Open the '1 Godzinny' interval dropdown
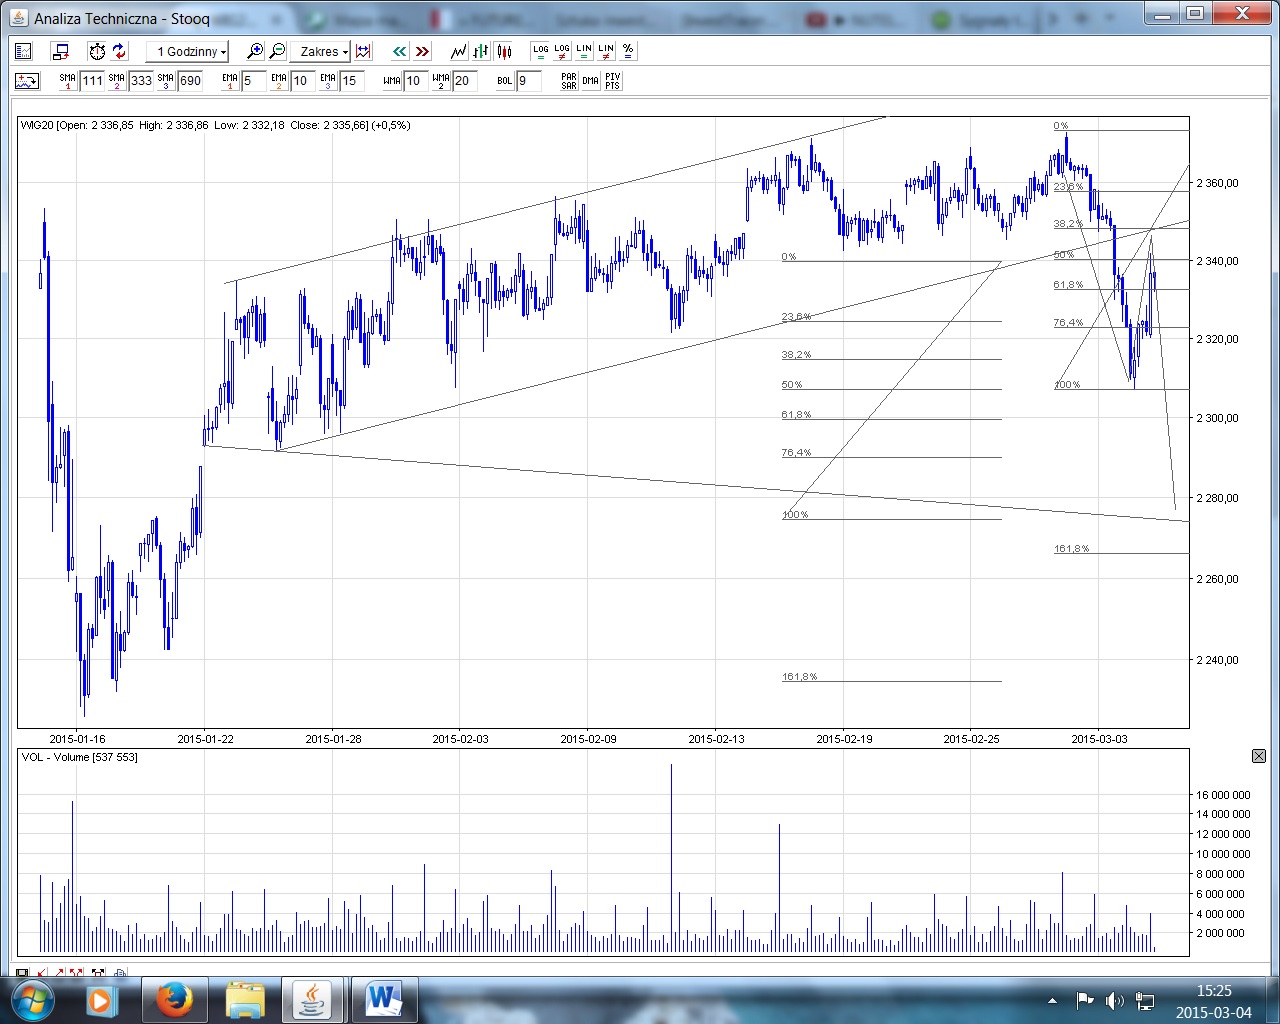Screen dimensions: 1280x1024 pos(188,51)
